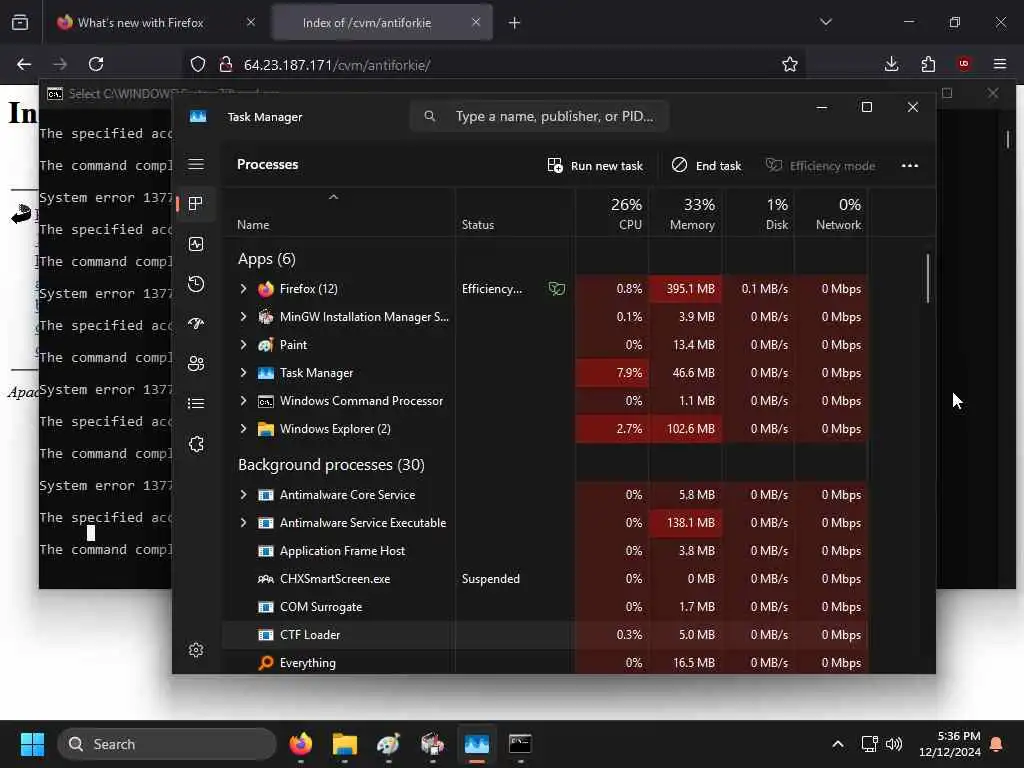Select the CTF Loader process row
The height and width of the screenshot is (768, 1024).
pyautogui.click(x=545, y=635)
